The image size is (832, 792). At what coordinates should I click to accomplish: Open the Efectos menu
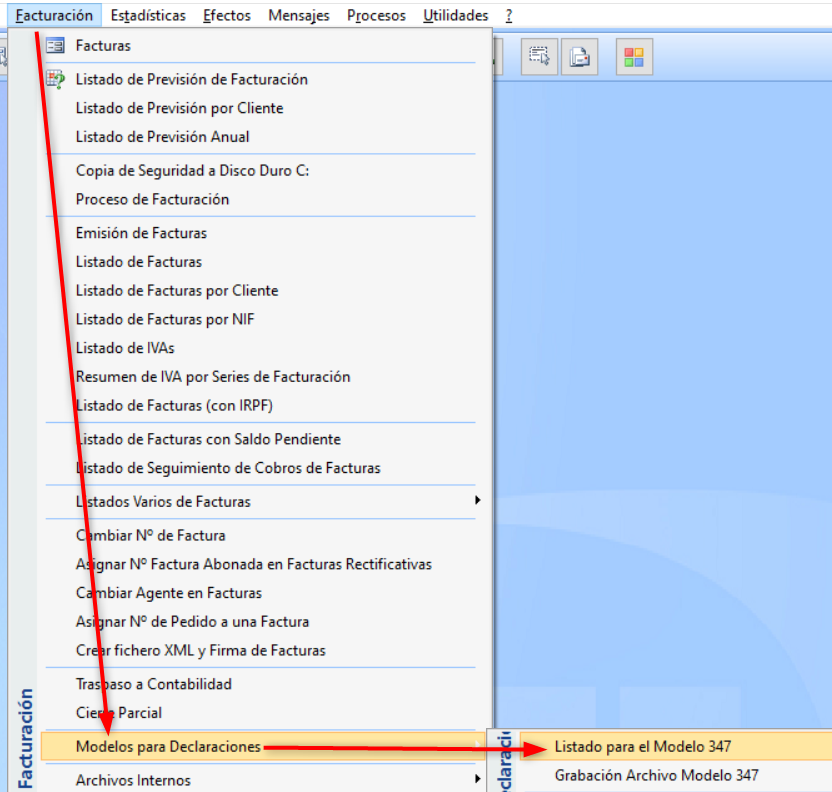click(x=227, y=15)
